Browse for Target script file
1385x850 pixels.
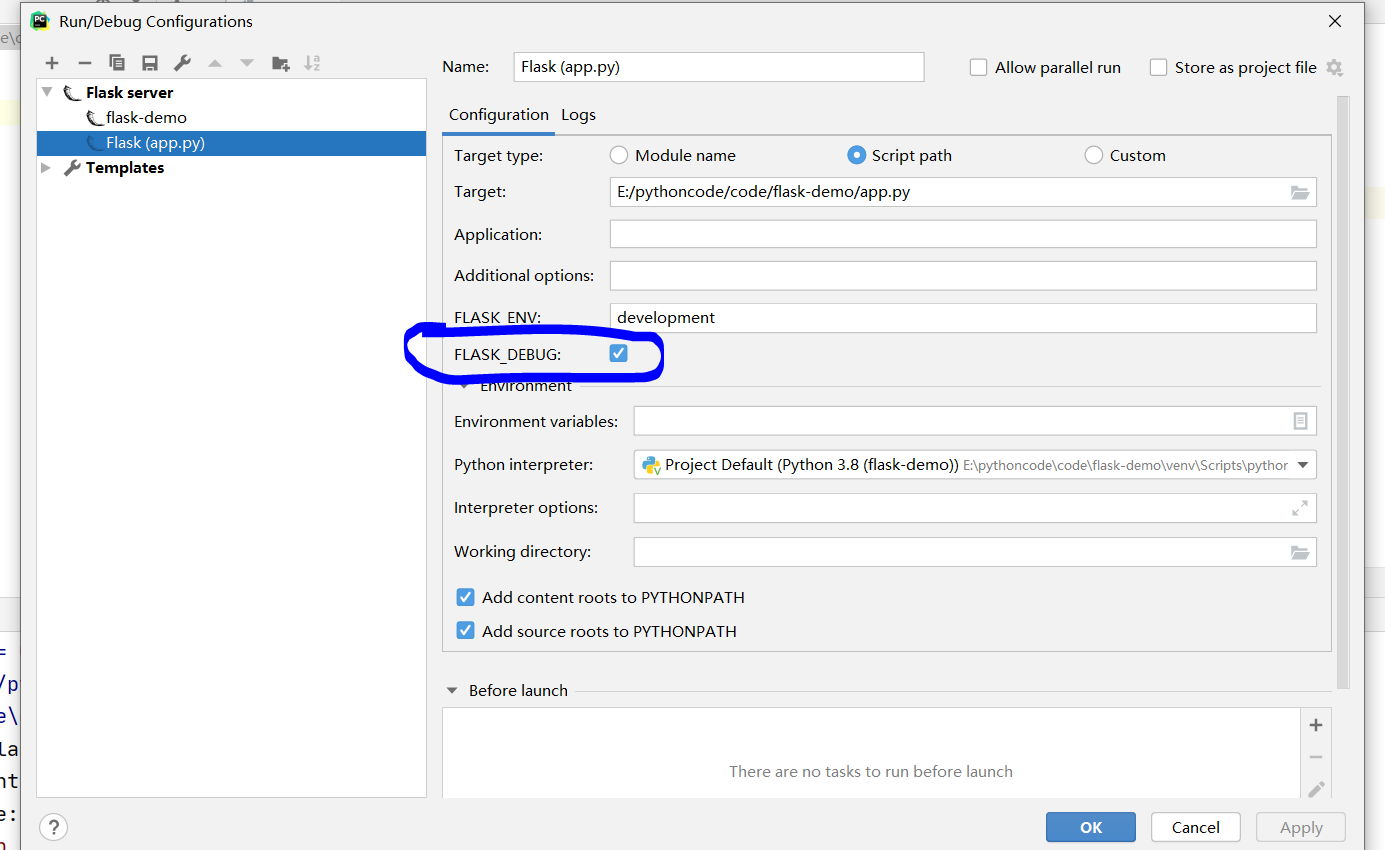pos(1300,192)
